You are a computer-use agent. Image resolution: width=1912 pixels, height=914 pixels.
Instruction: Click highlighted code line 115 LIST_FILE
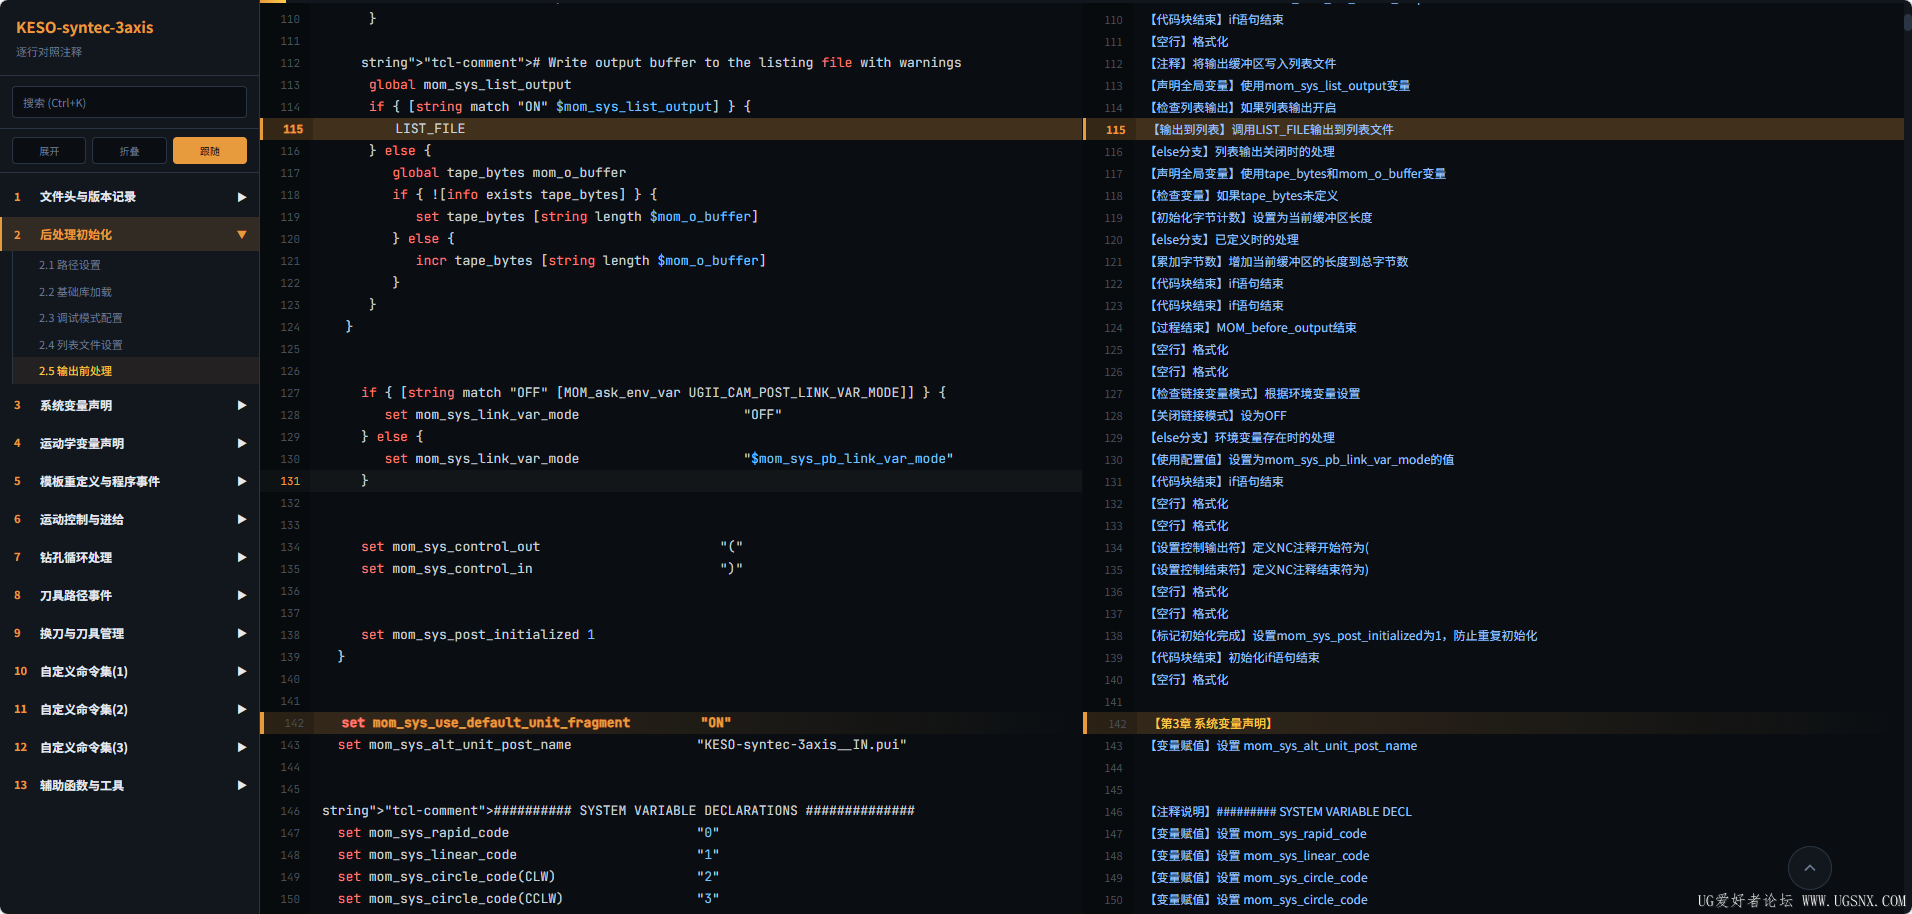(x=430, y=129)
